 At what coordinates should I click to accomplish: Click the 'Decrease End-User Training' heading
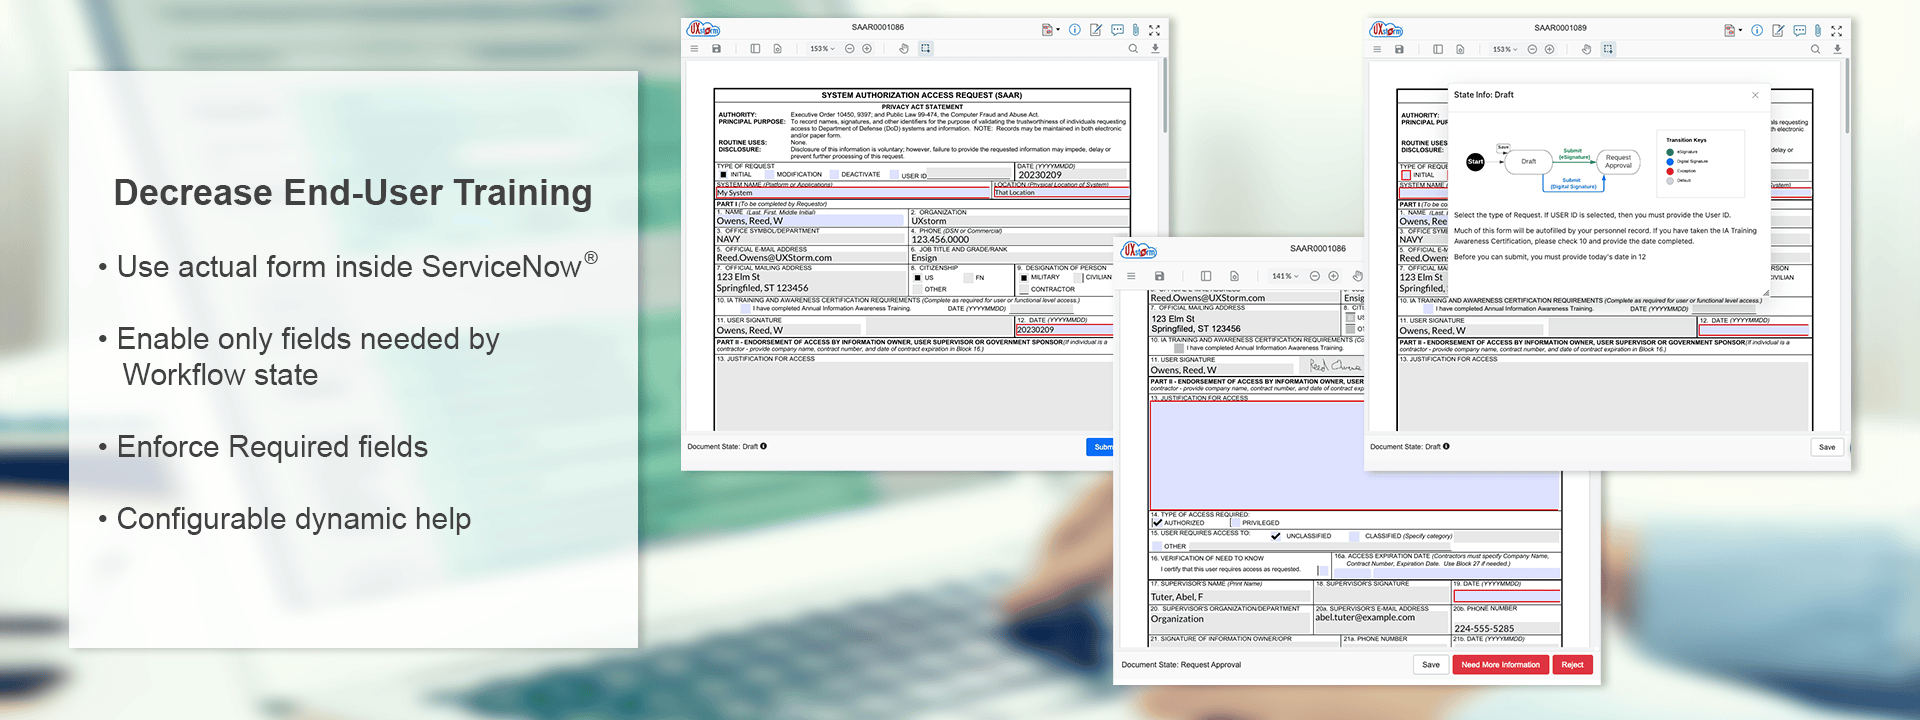(353, 192)
